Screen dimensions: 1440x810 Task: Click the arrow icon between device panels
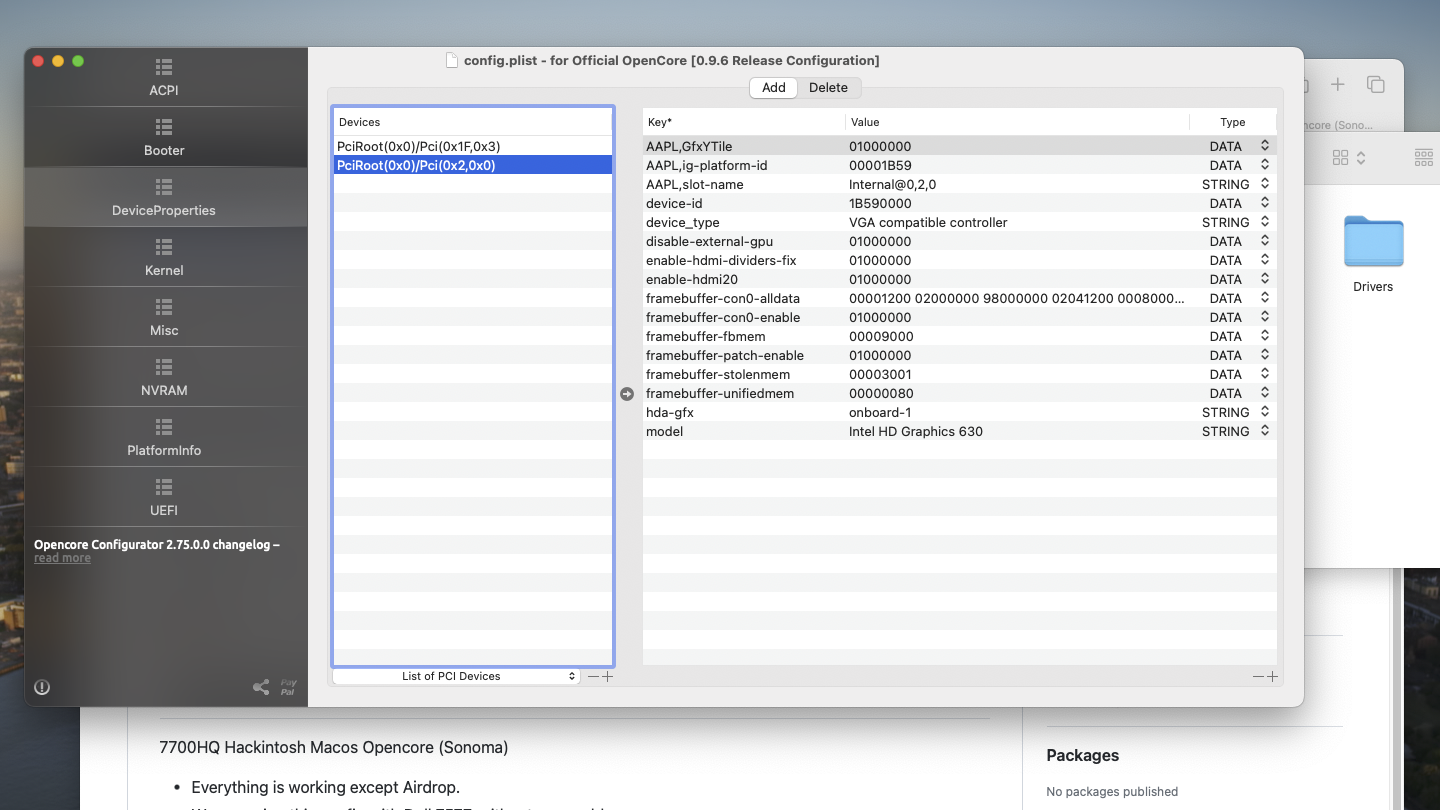pyautogui.click(x=627, y=394)
